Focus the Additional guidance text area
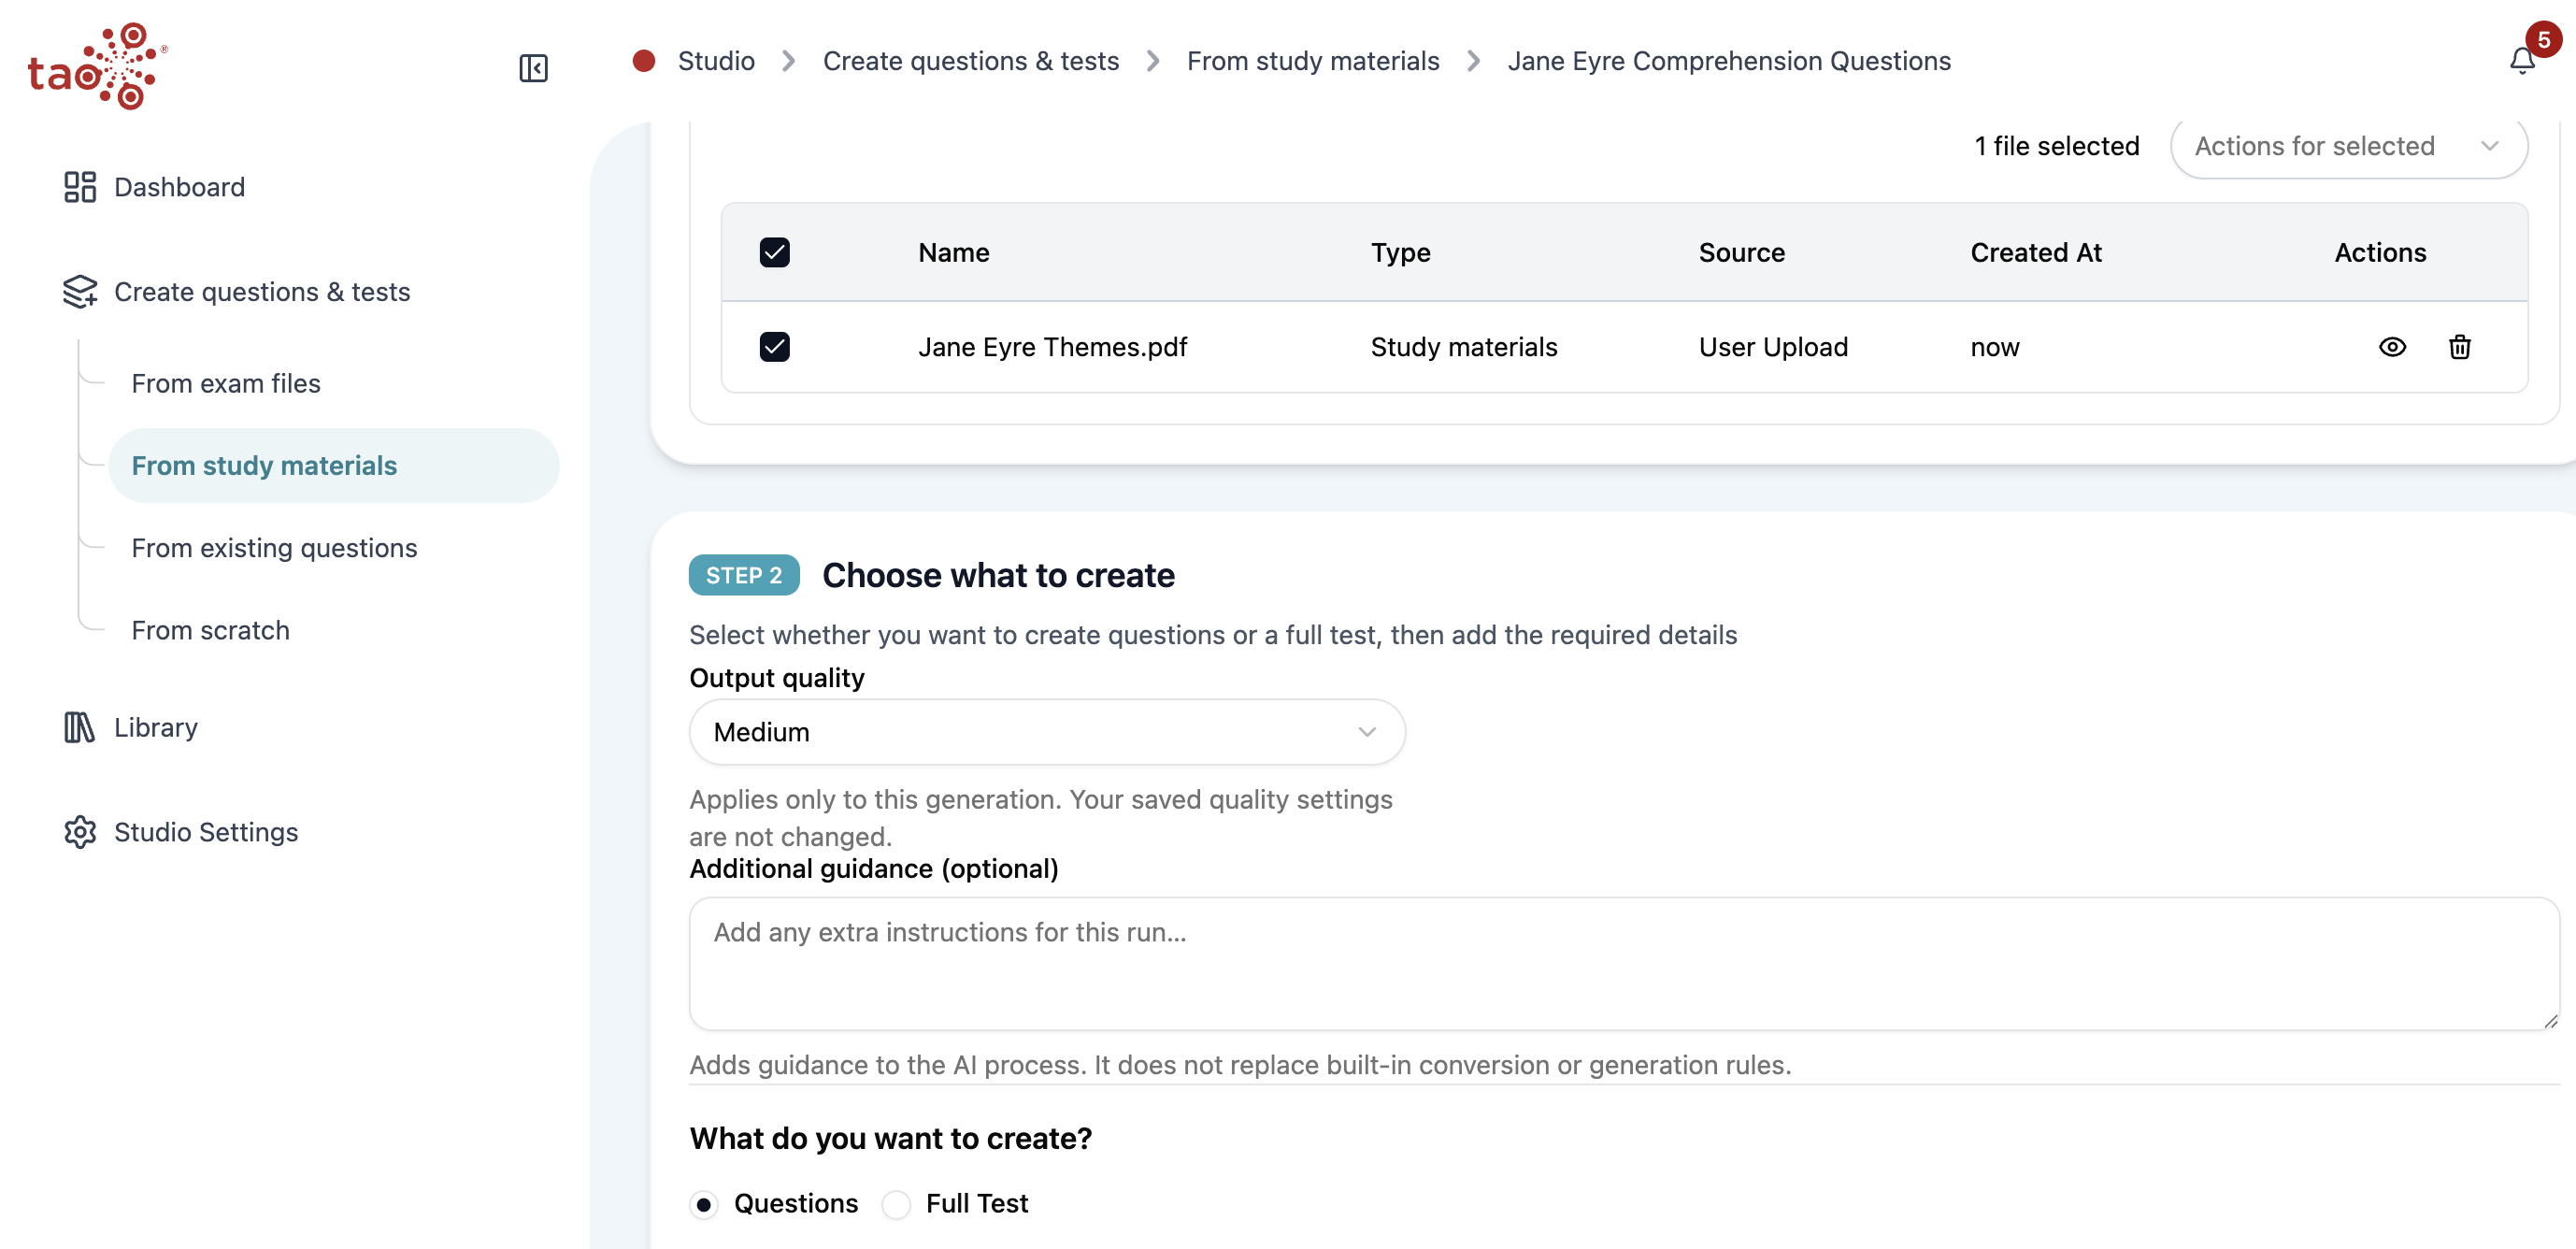Screen dimensions: 2576x1249 pyautogui.click(x=1624, y=964)
